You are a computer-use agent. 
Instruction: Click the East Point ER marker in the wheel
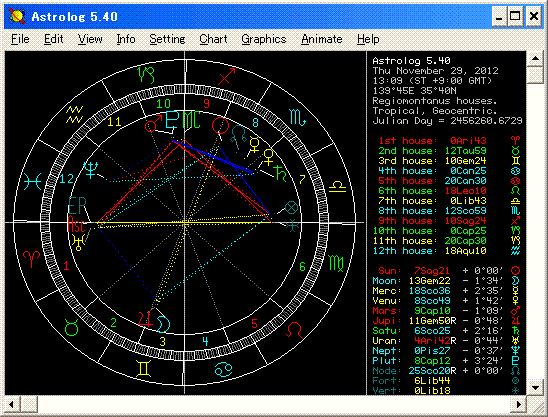point(77,206)
